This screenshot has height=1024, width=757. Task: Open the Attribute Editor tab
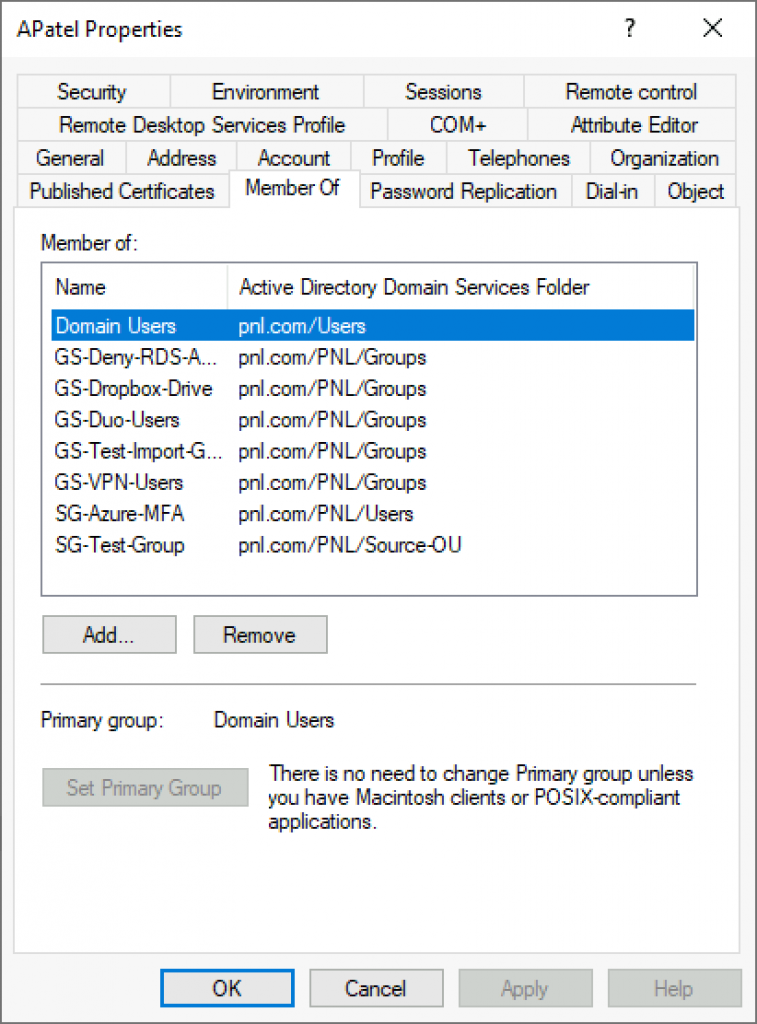632,125
